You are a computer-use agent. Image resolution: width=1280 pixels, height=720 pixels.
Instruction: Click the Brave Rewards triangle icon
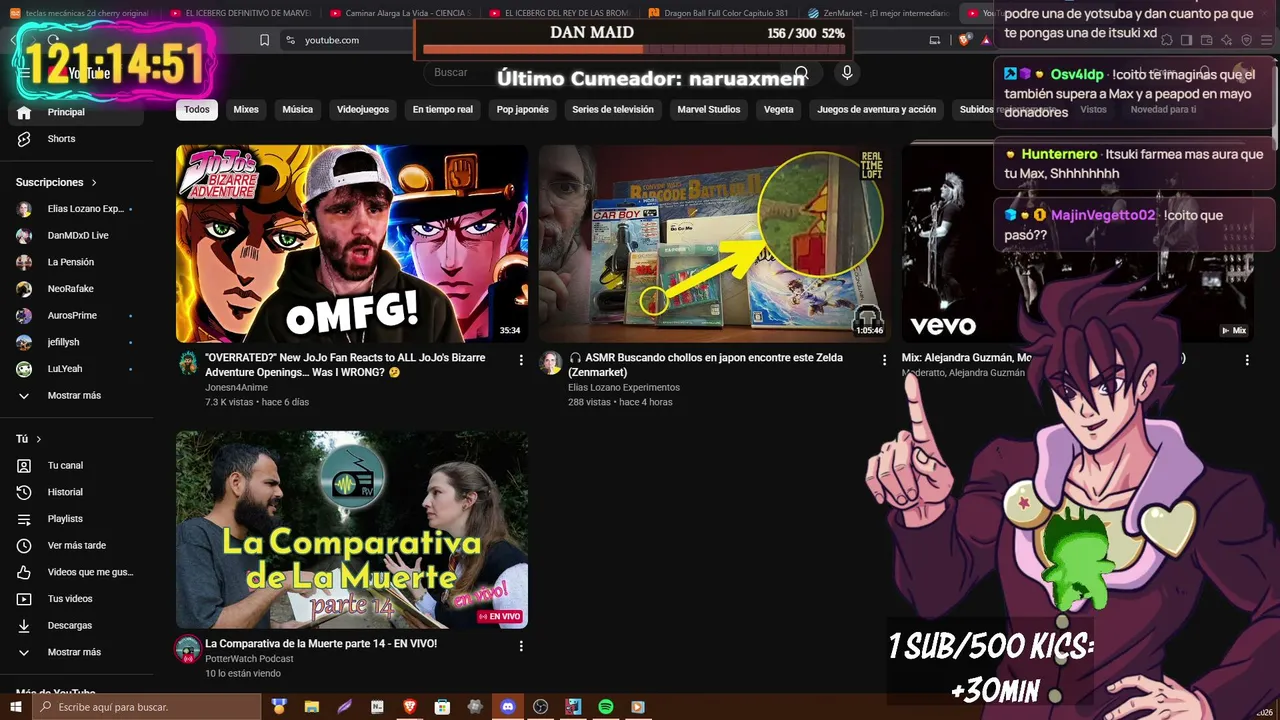tap(986, 40)
